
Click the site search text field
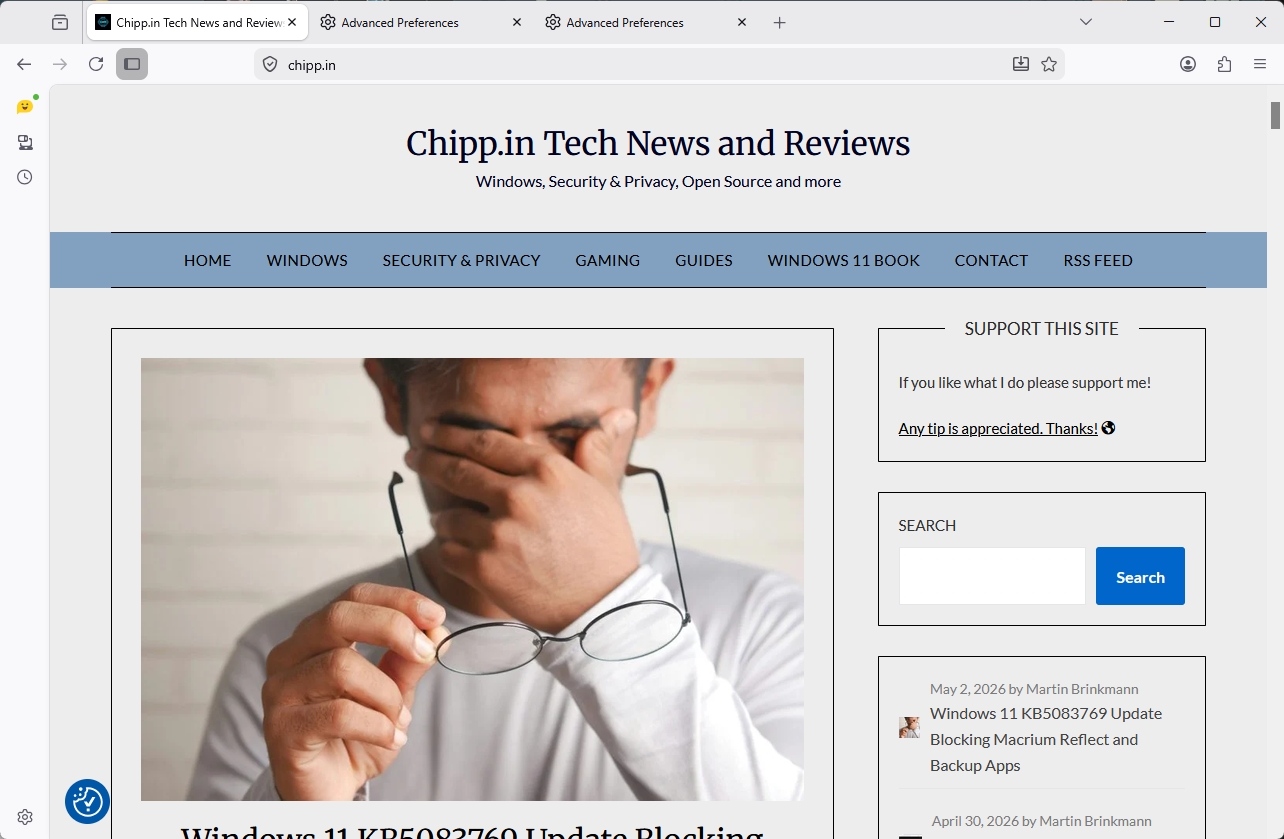point(992,576)
